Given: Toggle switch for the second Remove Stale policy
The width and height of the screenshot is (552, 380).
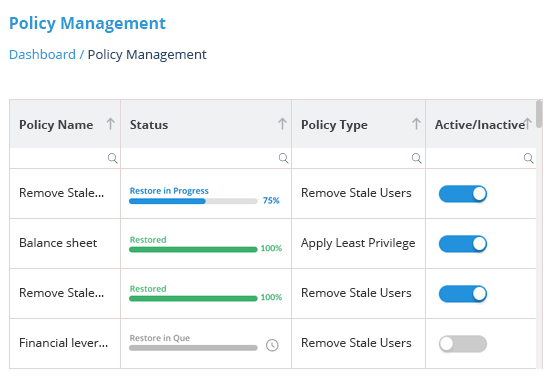Looking at the screenshot, I should [463, 294].
